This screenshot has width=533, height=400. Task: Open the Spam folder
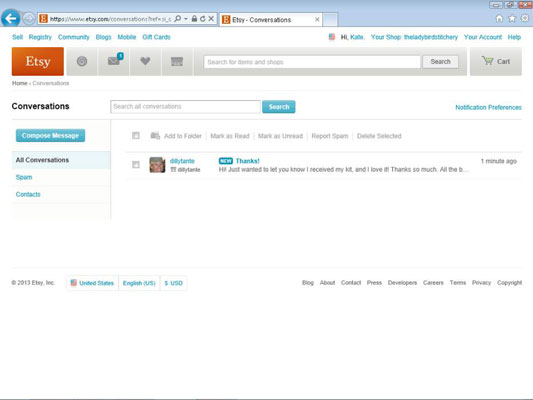tap(24, 177)
